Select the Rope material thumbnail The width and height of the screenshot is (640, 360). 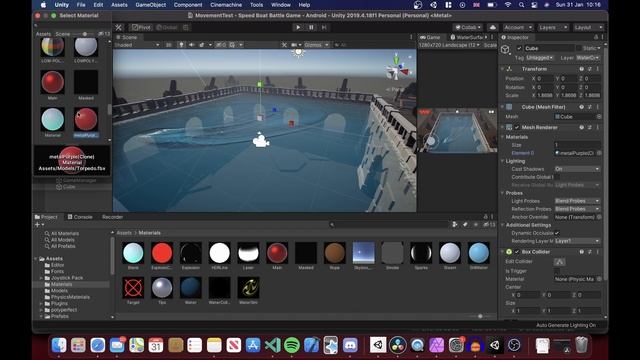(x=335, y=253)
